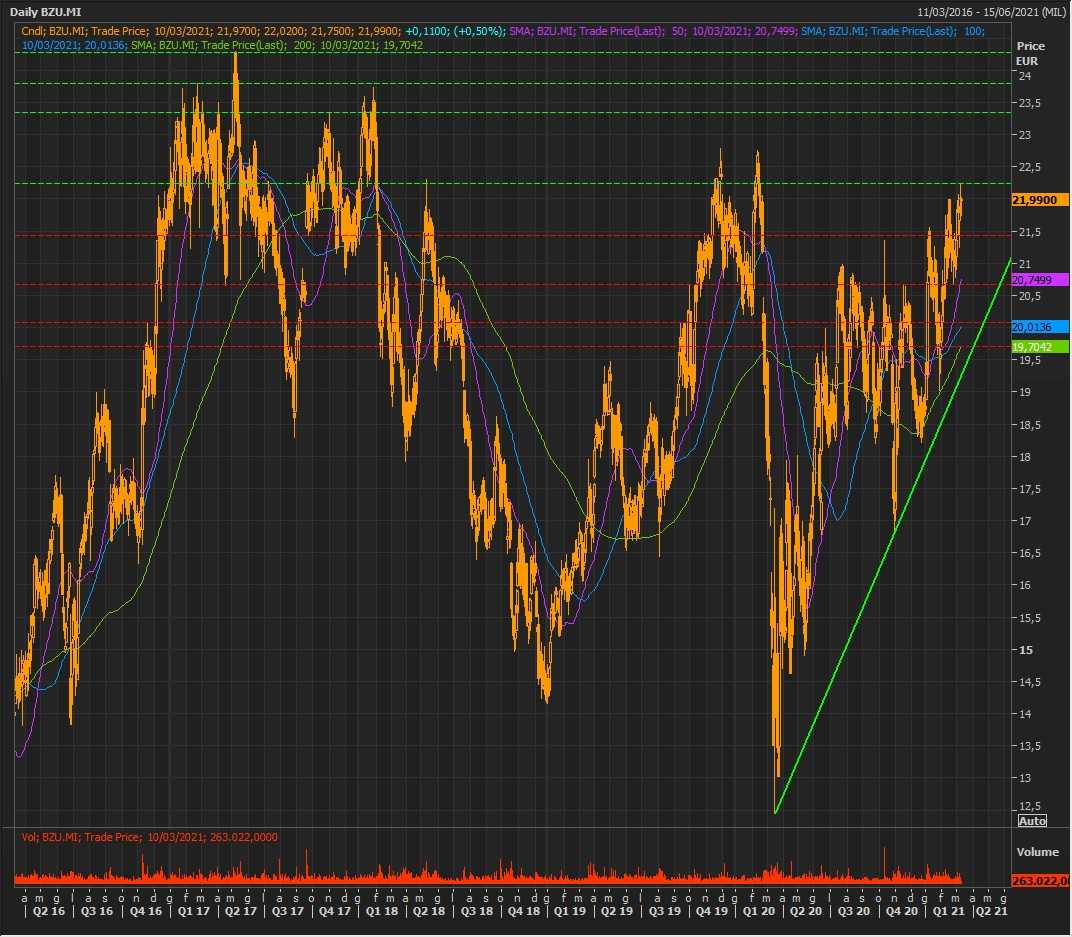Viewport: 1072px width, 937px height.
Task: Click the 14 price axis tick
Action: (1025, 714)
